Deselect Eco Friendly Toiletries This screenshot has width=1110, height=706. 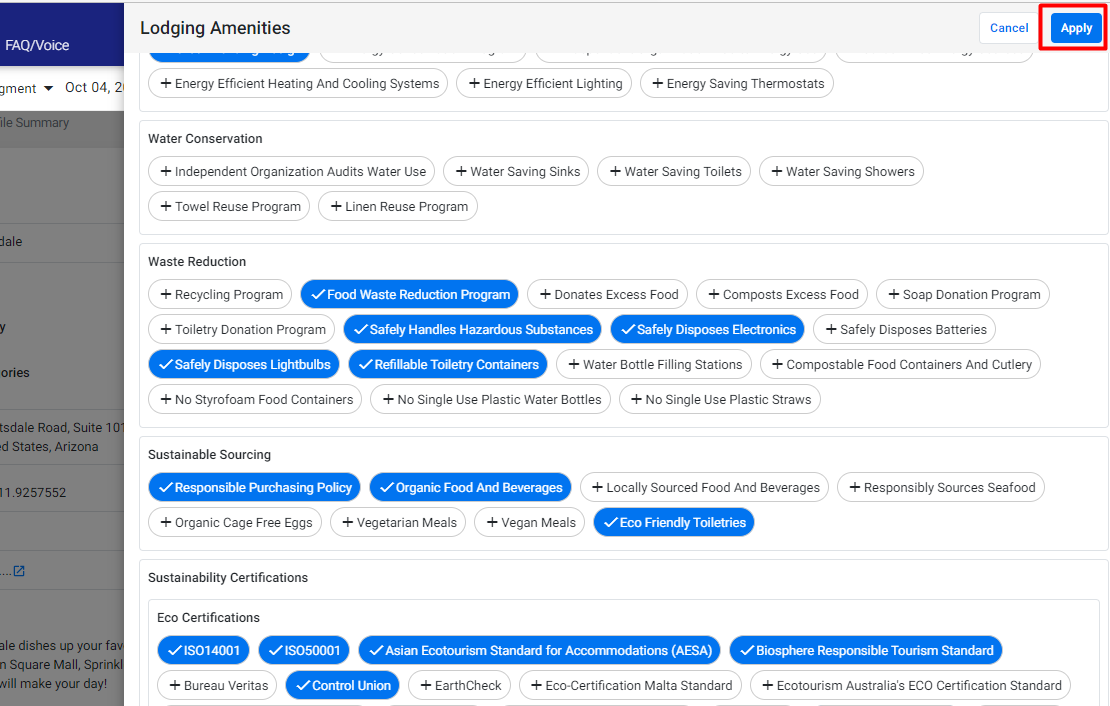click(674, 522)
